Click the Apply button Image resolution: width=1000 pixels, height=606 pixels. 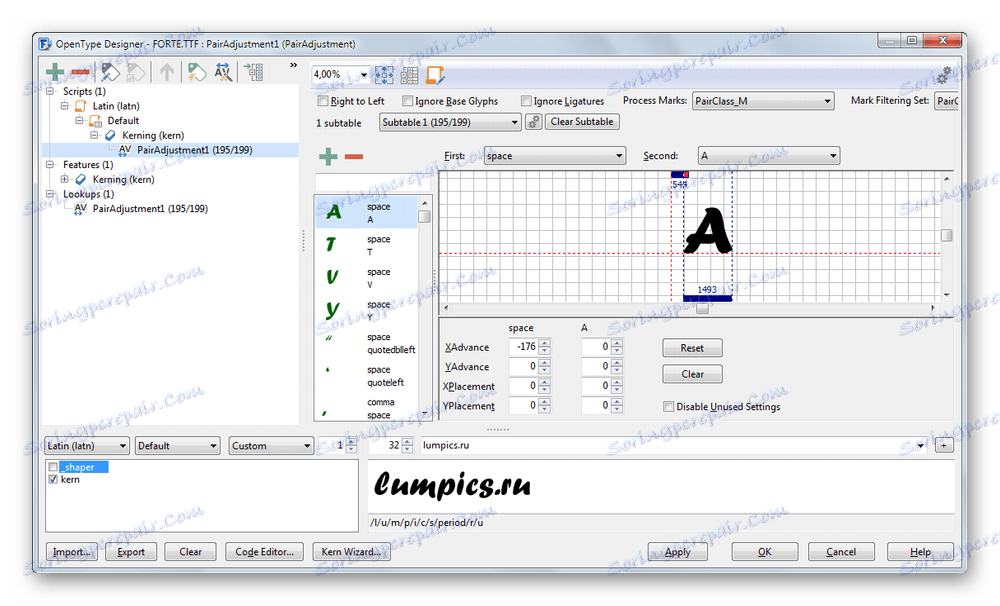[677, 552]
